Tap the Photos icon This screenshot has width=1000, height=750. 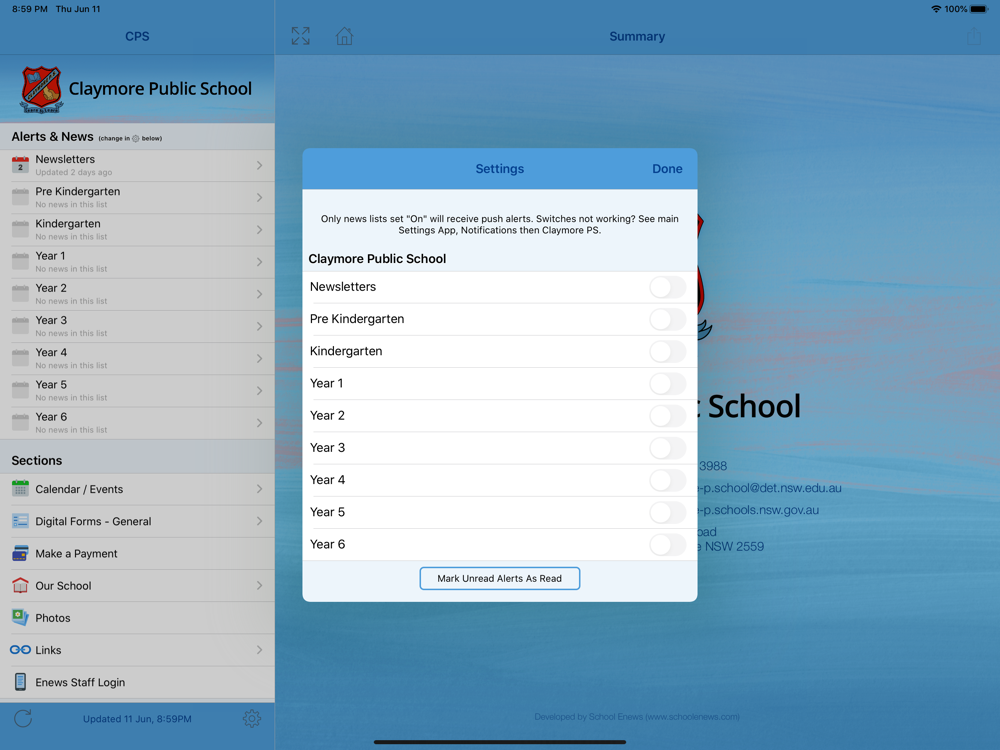[20, 617]
